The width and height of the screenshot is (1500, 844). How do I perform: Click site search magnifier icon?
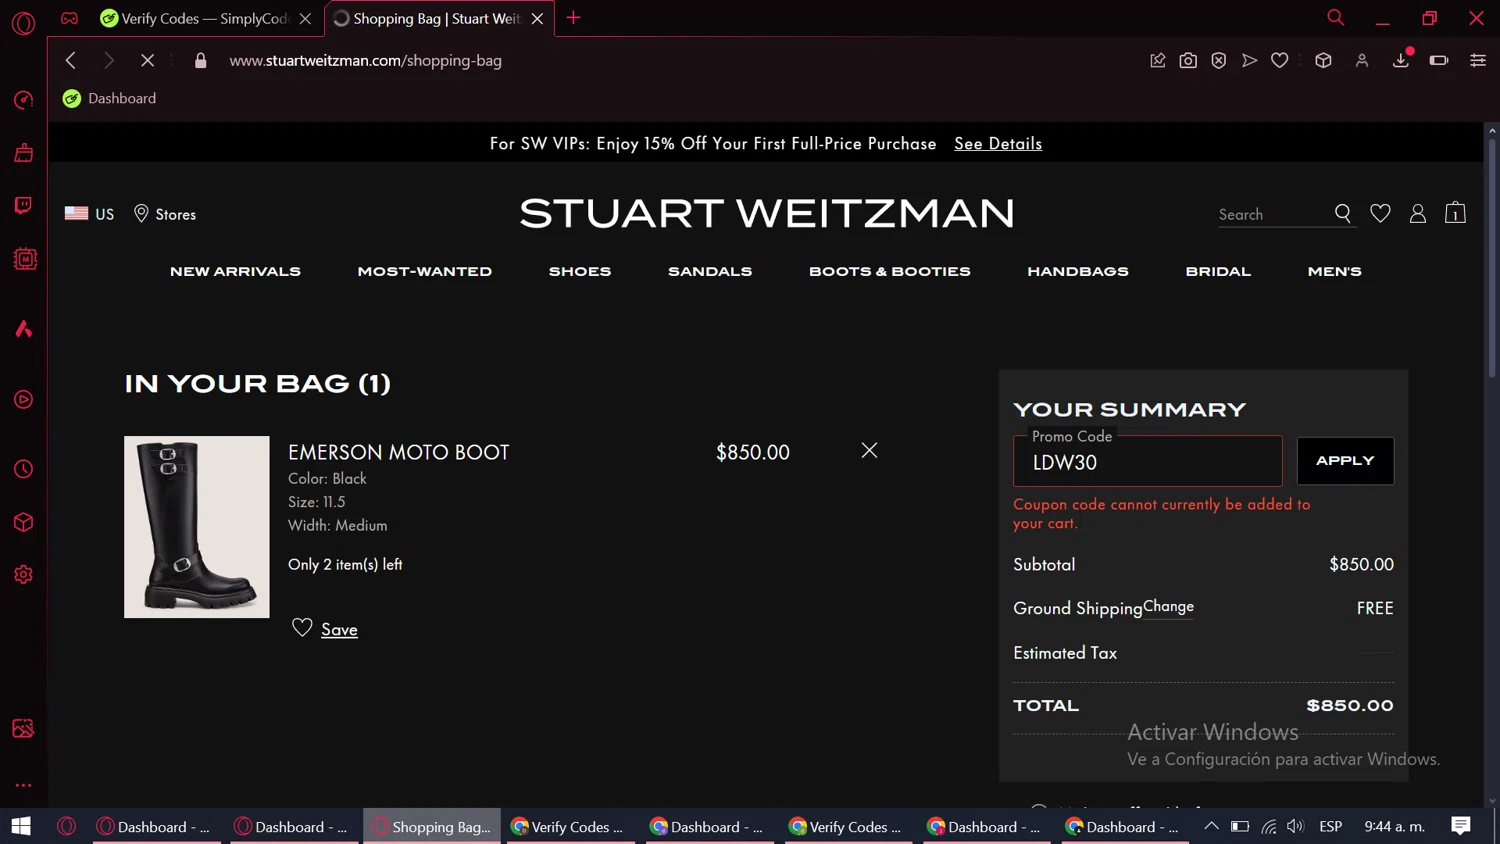tap(1343, 213)
